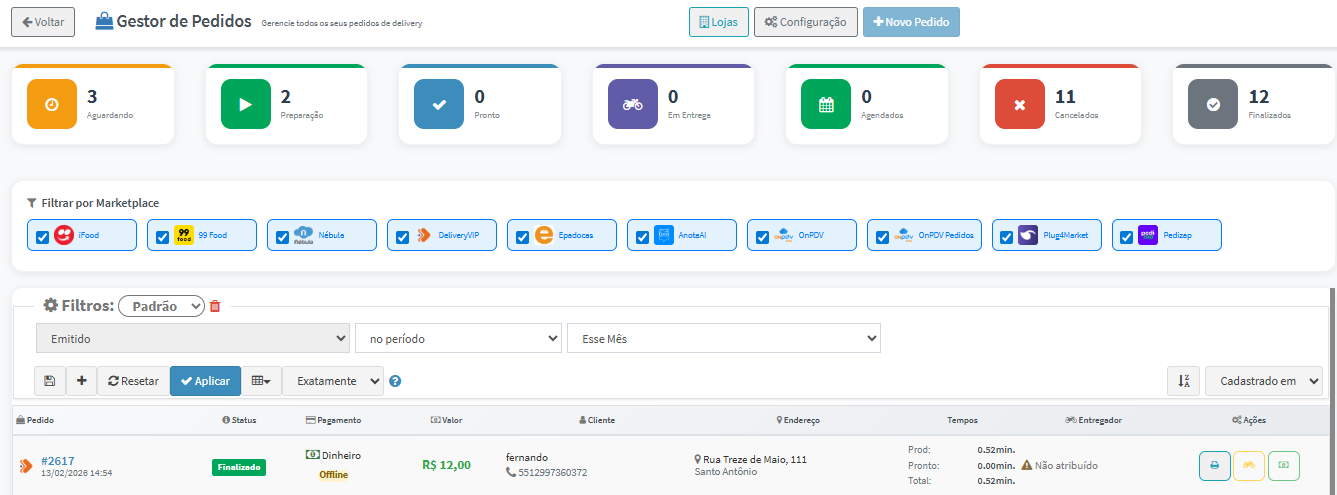Assign courier using yellow motorcycle icon

(1248, 465)
